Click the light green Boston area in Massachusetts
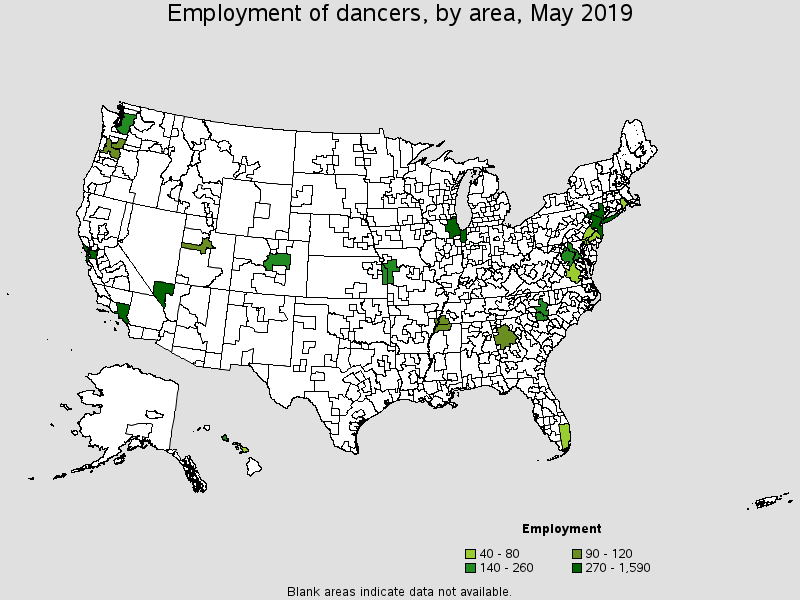This screenshot has height=600, width=800. tap(624, 202)
